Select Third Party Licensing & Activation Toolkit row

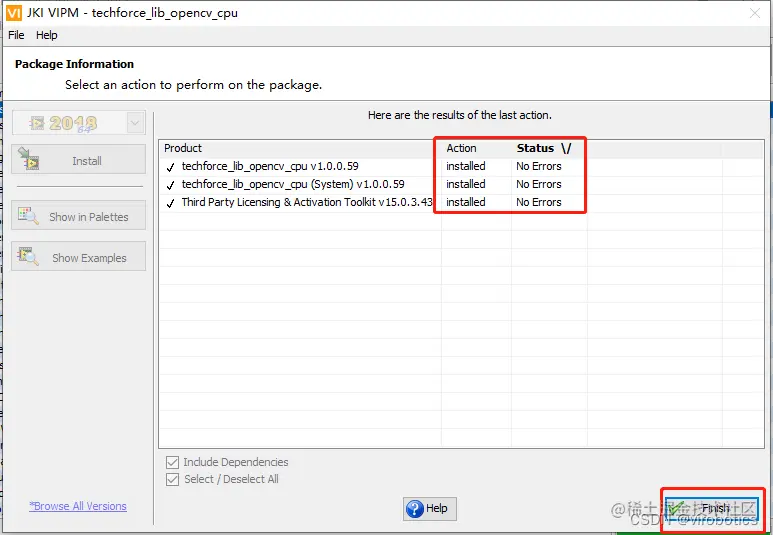(x=460, y=202)
